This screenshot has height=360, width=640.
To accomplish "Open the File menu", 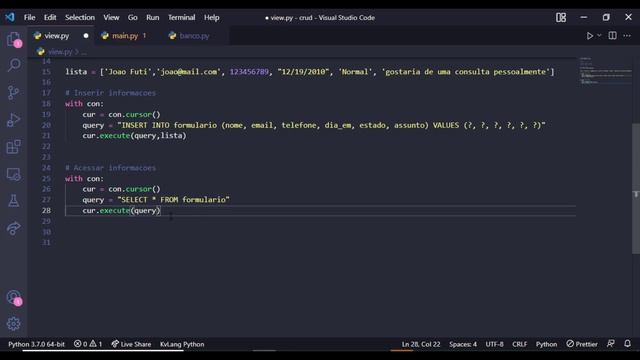I will 29,18.
